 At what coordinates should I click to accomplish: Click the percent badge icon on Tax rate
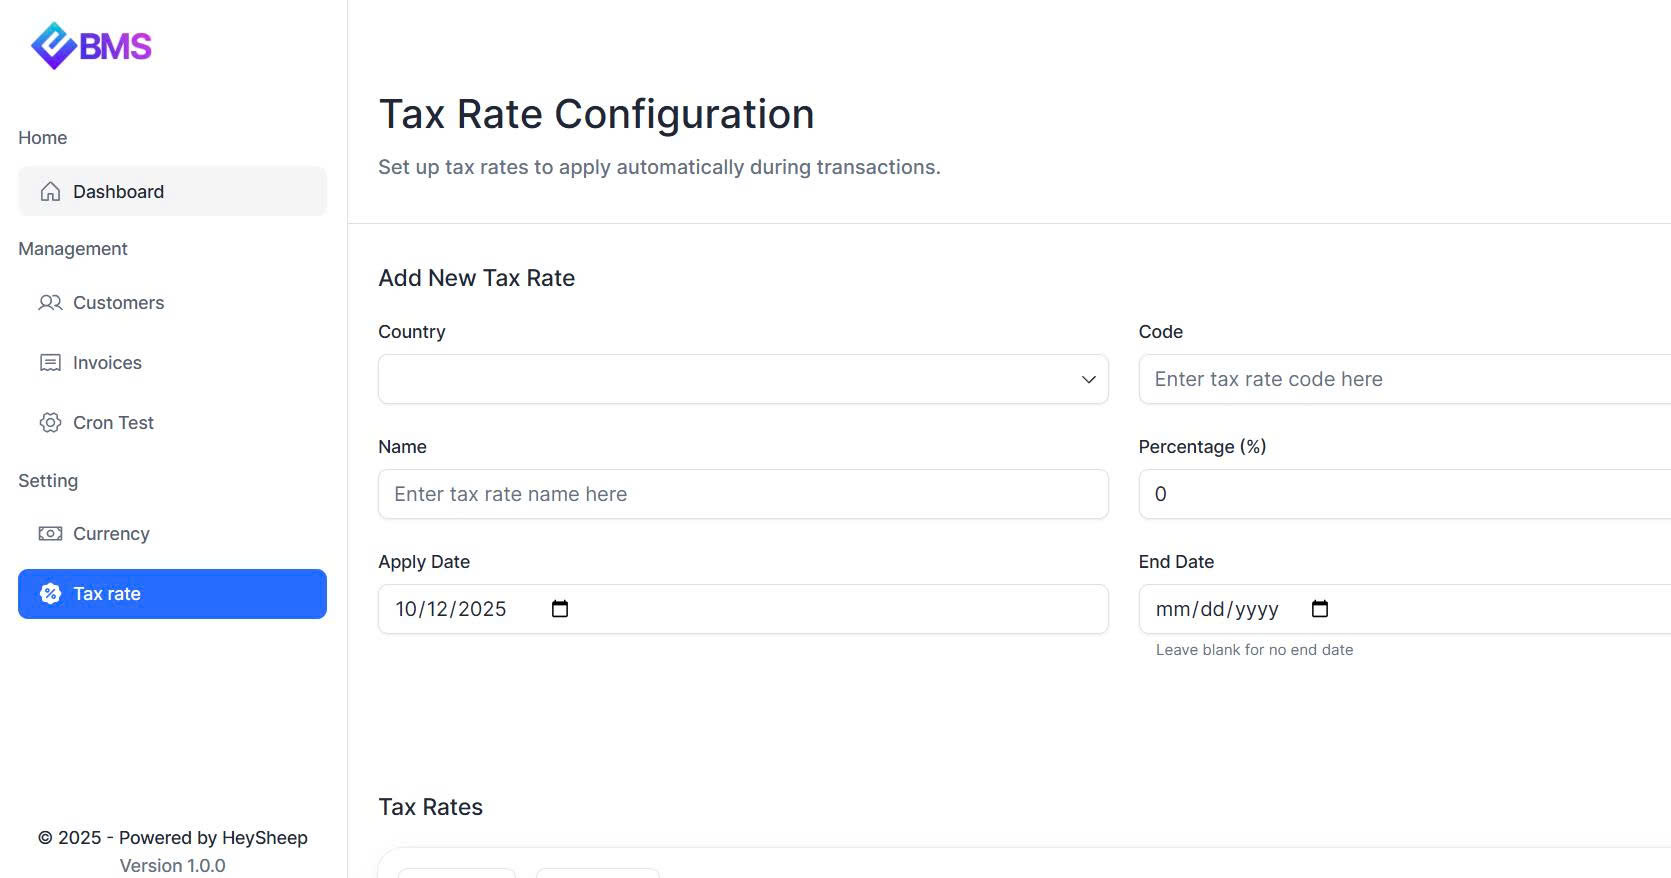[50, 594]
